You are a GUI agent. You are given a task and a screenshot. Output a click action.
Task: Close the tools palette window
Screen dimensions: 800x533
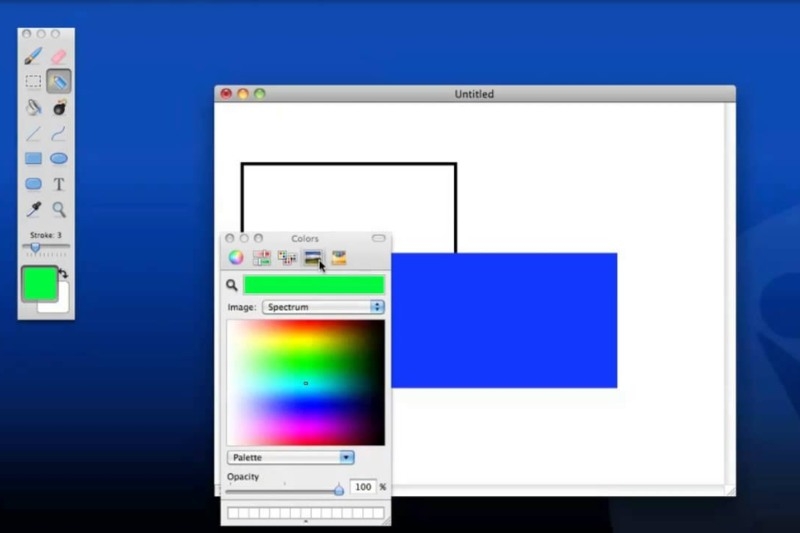pyautogui.click(x=27, y=34)
